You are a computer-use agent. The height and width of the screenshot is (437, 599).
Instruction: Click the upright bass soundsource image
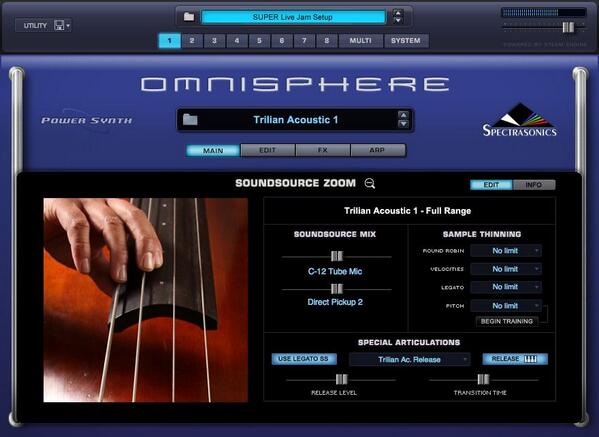146,300
